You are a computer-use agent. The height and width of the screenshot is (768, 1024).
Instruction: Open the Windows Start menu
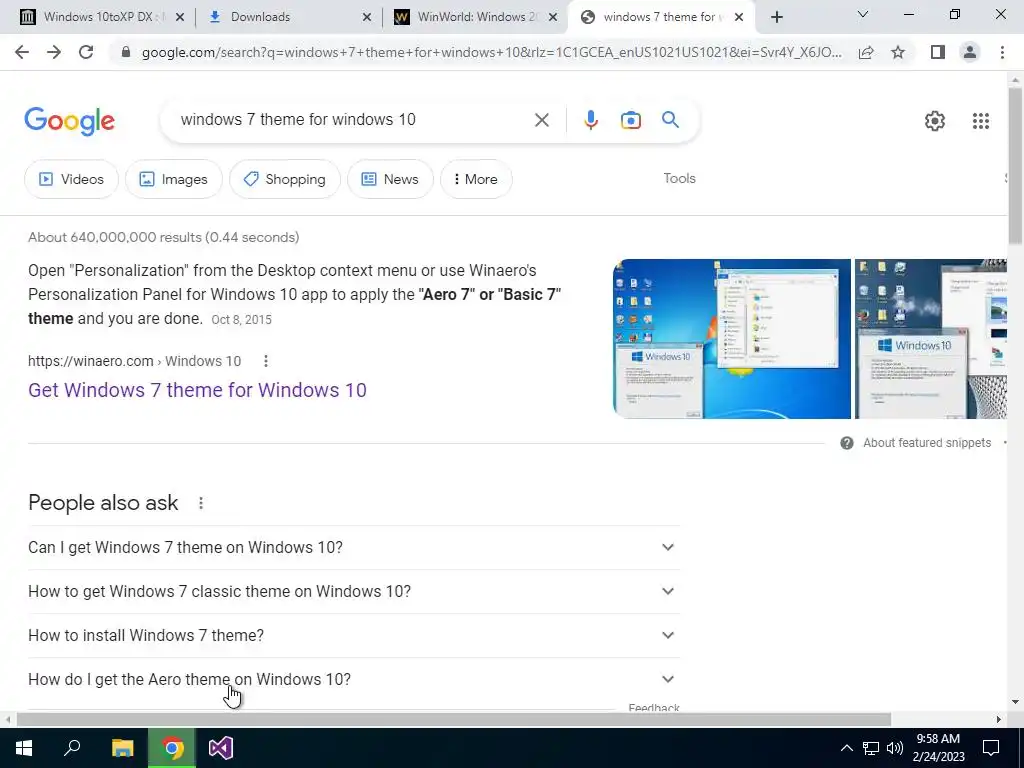coord(24,748)
